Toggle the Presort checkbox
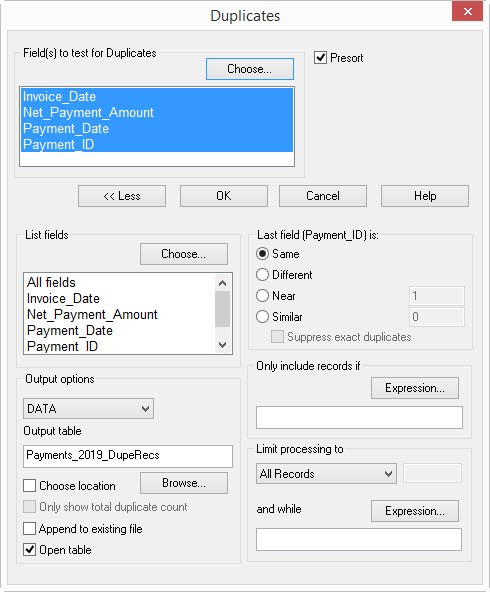Screen dimensions: 490x592 [320, 58]
